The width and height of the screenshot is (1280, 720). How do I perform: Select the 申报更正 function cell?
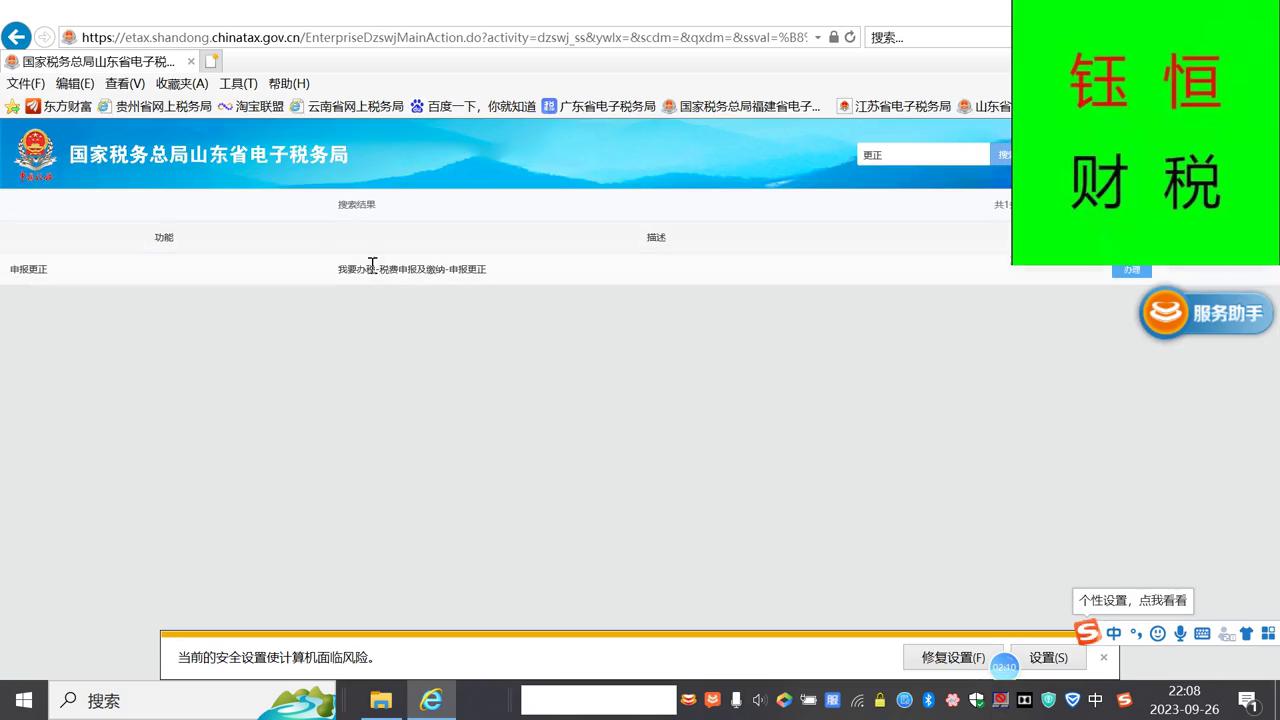tap(29, 269)
